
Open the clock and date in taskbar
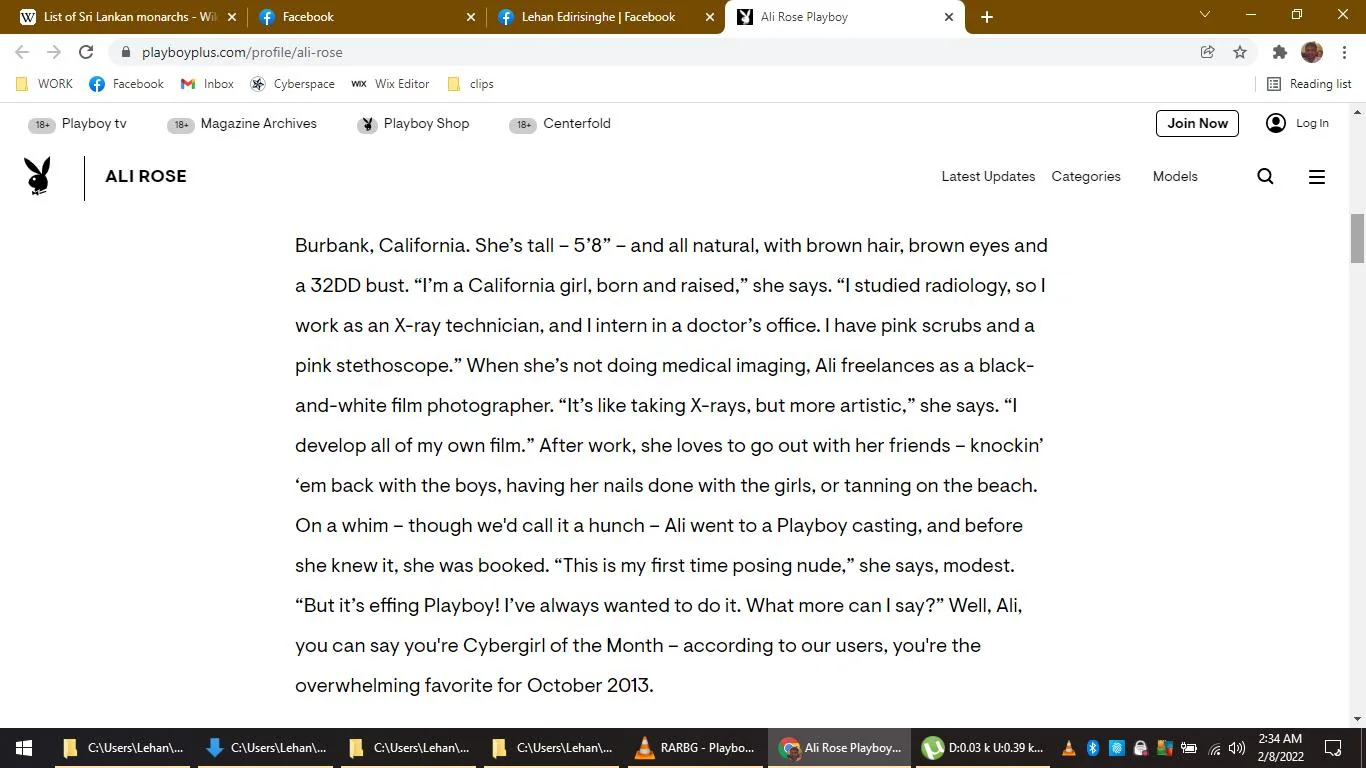1280,748
